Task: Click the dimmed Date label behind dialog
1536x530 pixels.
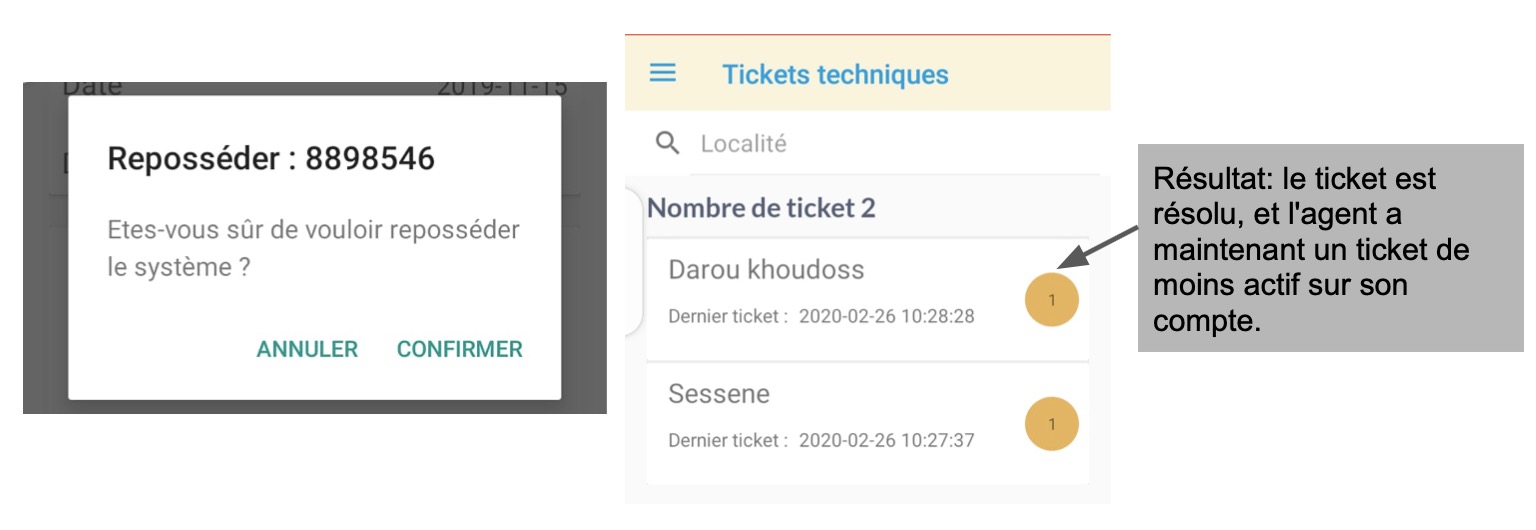Action: tap(92, 88)
